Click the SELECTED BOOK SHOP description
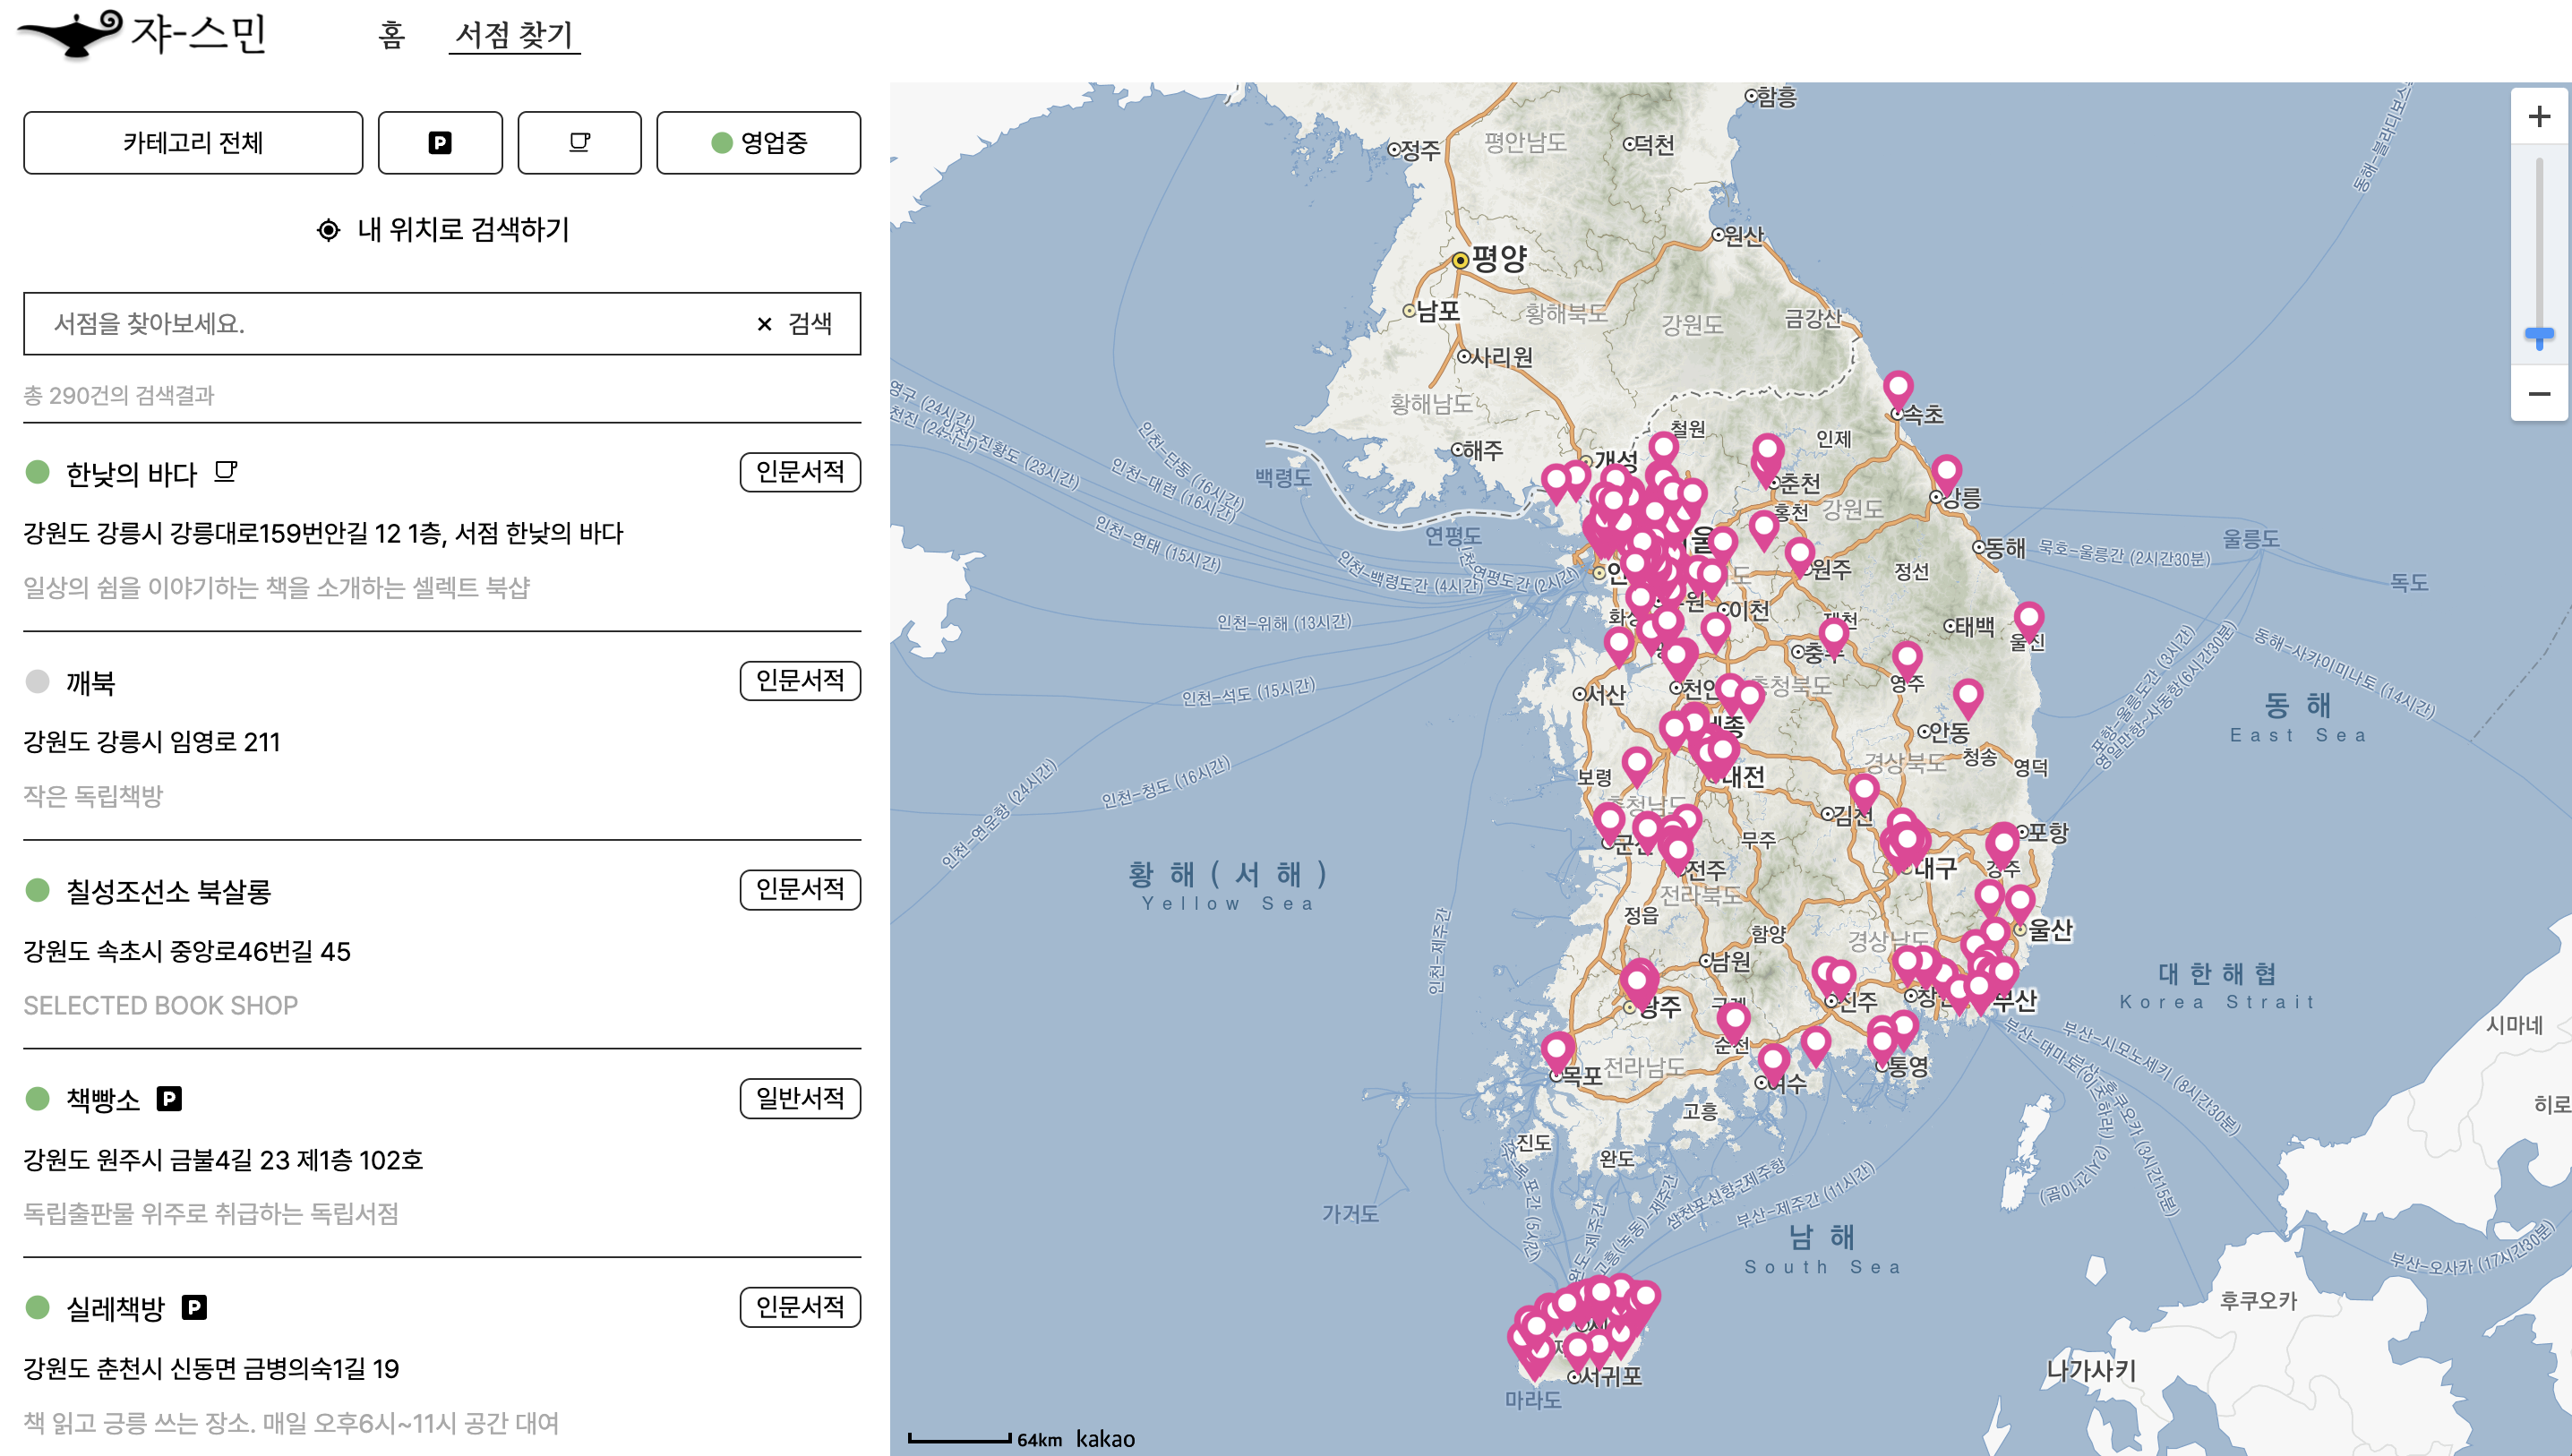2572x1456 pixels. [x=161, y=1005]
